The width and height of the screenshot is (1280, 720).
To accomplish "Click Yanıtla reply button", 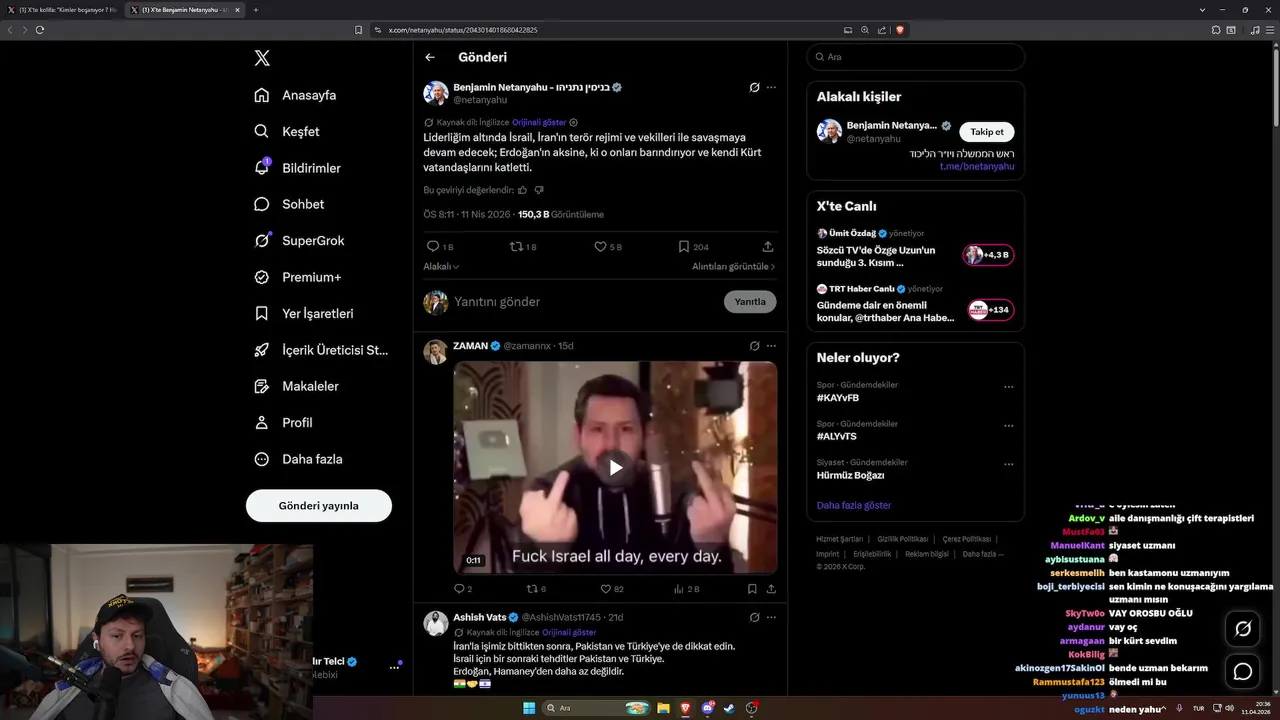I will pos(750,301).
